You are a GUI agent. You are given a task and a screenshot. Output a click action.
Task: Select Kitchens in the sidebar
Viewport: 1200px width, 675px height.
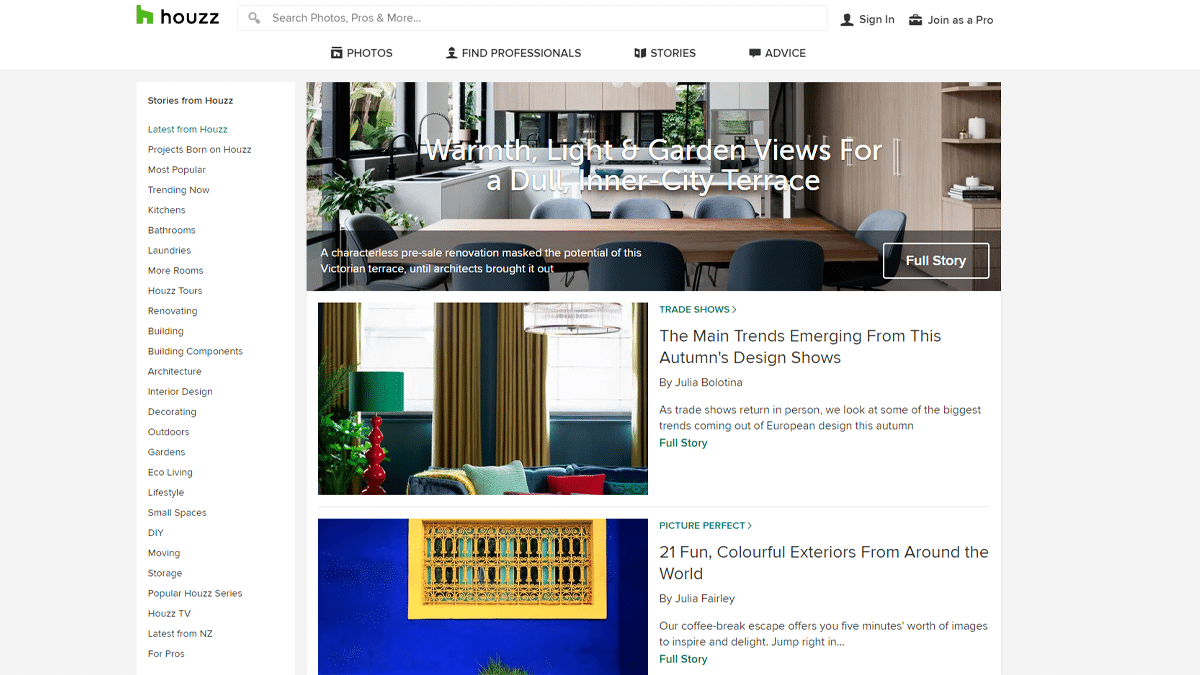coord(167,210)
